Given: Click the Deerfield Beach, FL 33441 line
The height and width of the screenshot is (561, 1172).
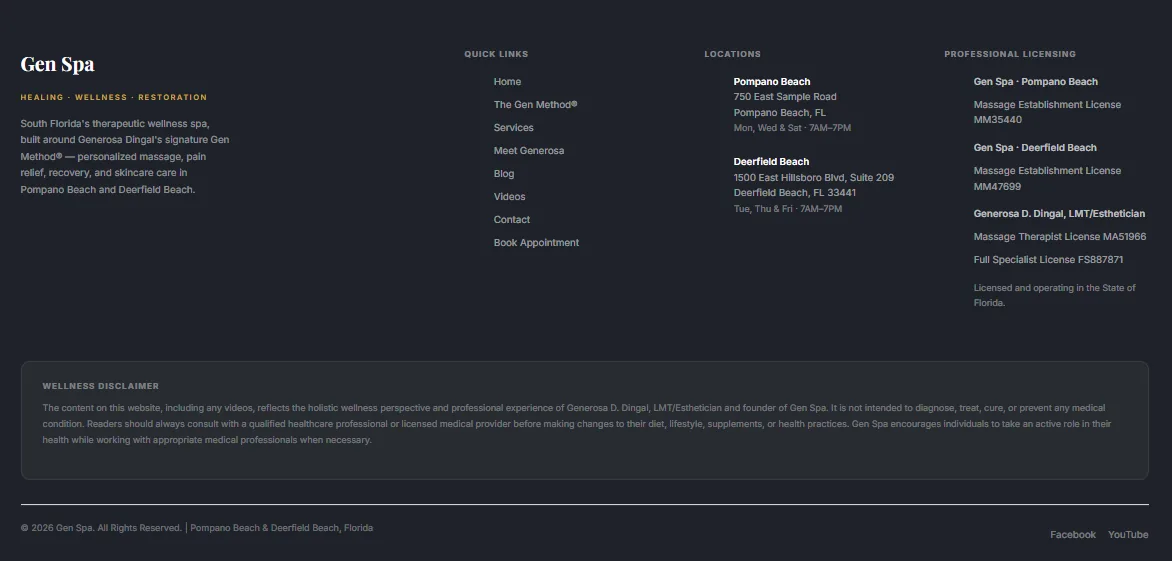Looking at the screenshot, I should pos(795,193).
